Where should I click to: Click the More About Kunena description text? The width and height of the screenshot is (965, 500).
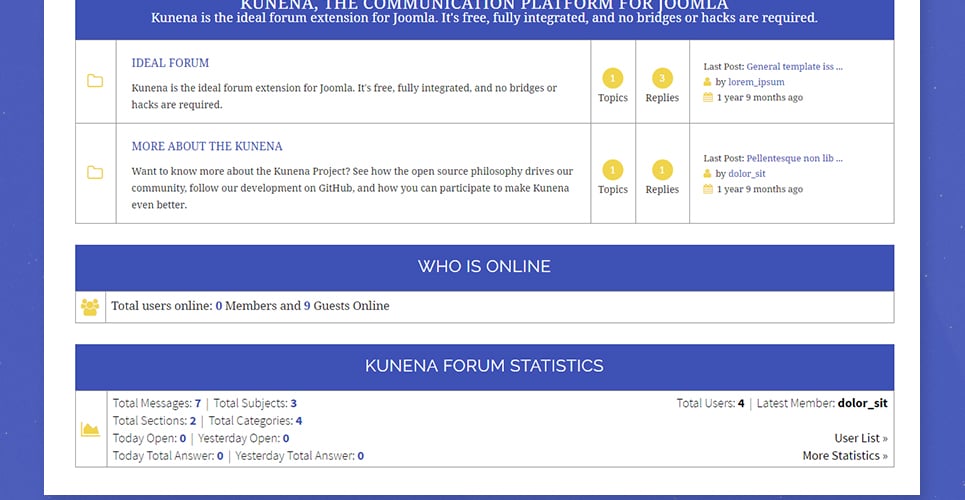[352, 188]
